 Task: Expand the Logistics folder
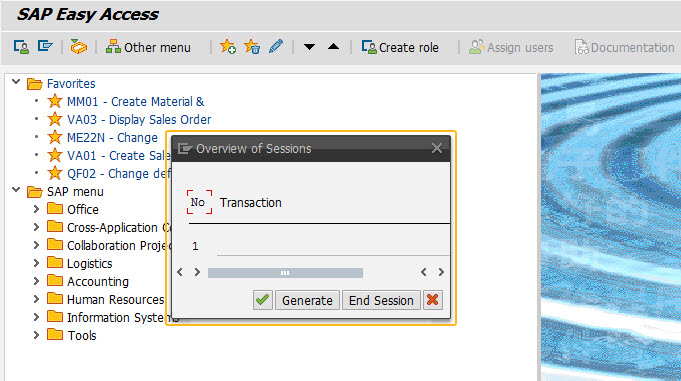click(36, 263)
